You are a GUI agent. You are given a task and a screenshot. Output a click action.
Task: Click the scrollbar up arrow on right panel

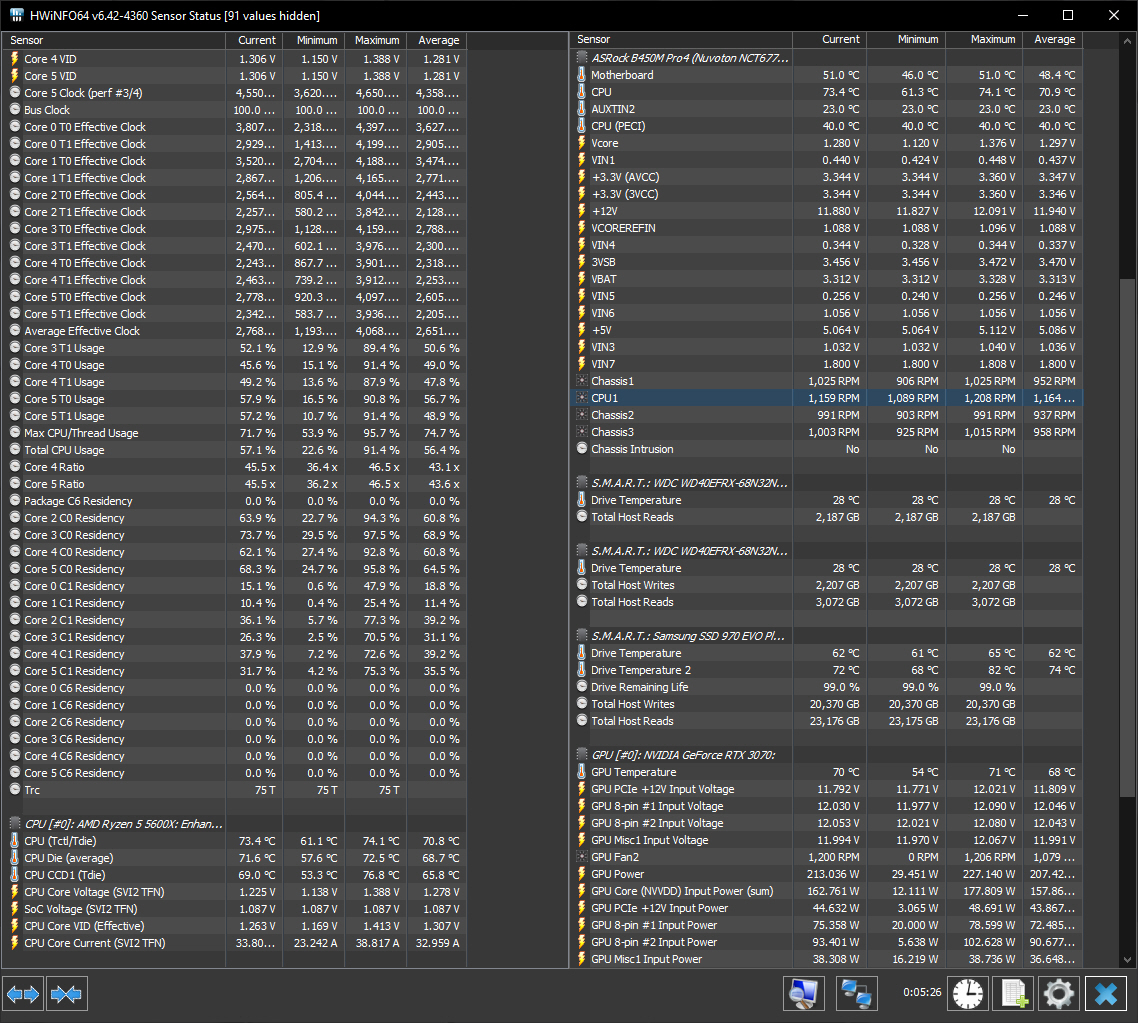coord(1126,41)
